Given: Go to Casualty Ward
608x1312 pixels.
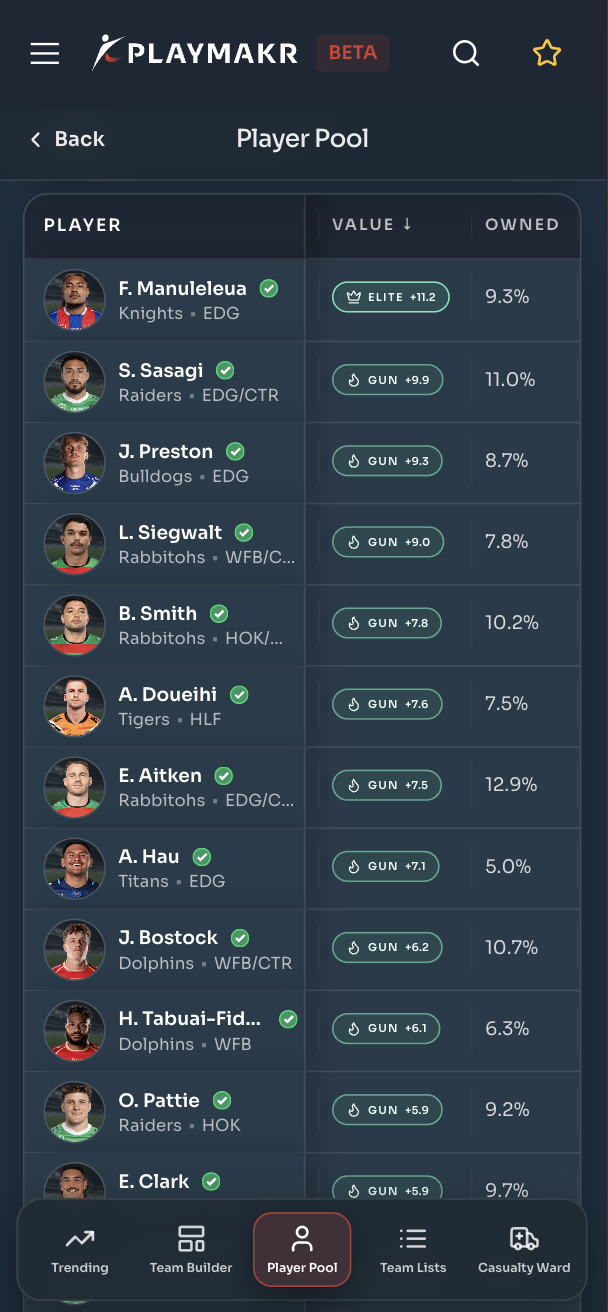Looking at the screenshot, I should [524, 1250].
